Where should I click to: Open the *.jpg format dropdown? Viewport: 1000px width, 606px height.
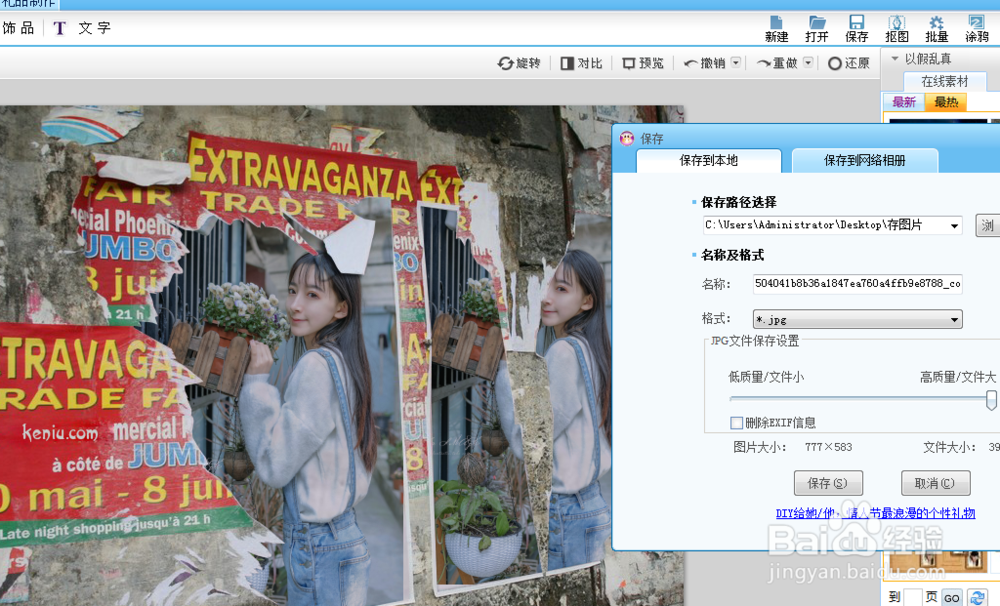[x=857, y=319]
